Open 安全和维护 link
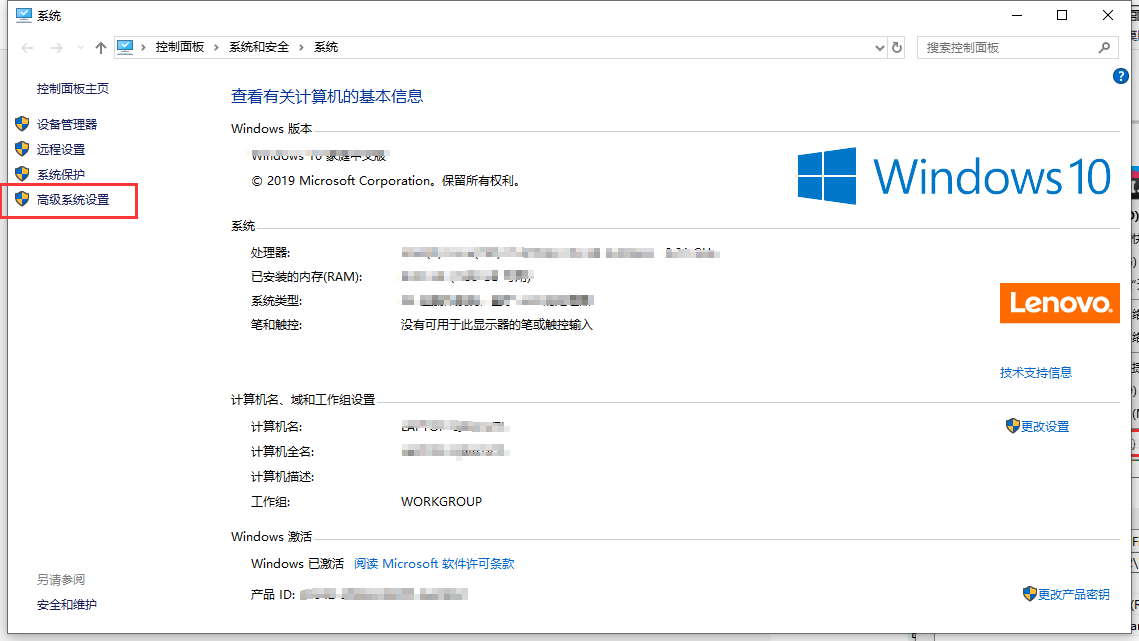 click(x=67, y=605)
